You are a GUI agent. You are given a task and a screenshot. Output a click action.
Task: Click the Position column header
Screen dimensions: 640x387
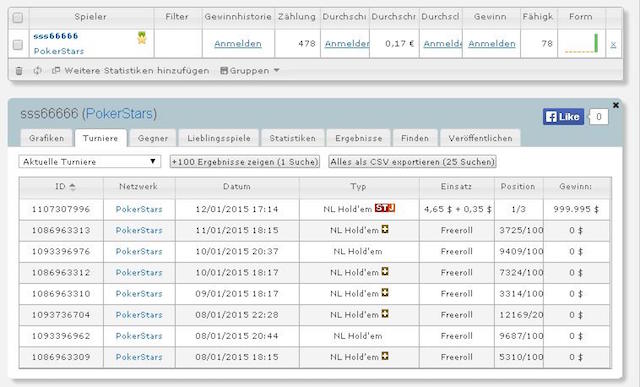click(x=518, y=187)
